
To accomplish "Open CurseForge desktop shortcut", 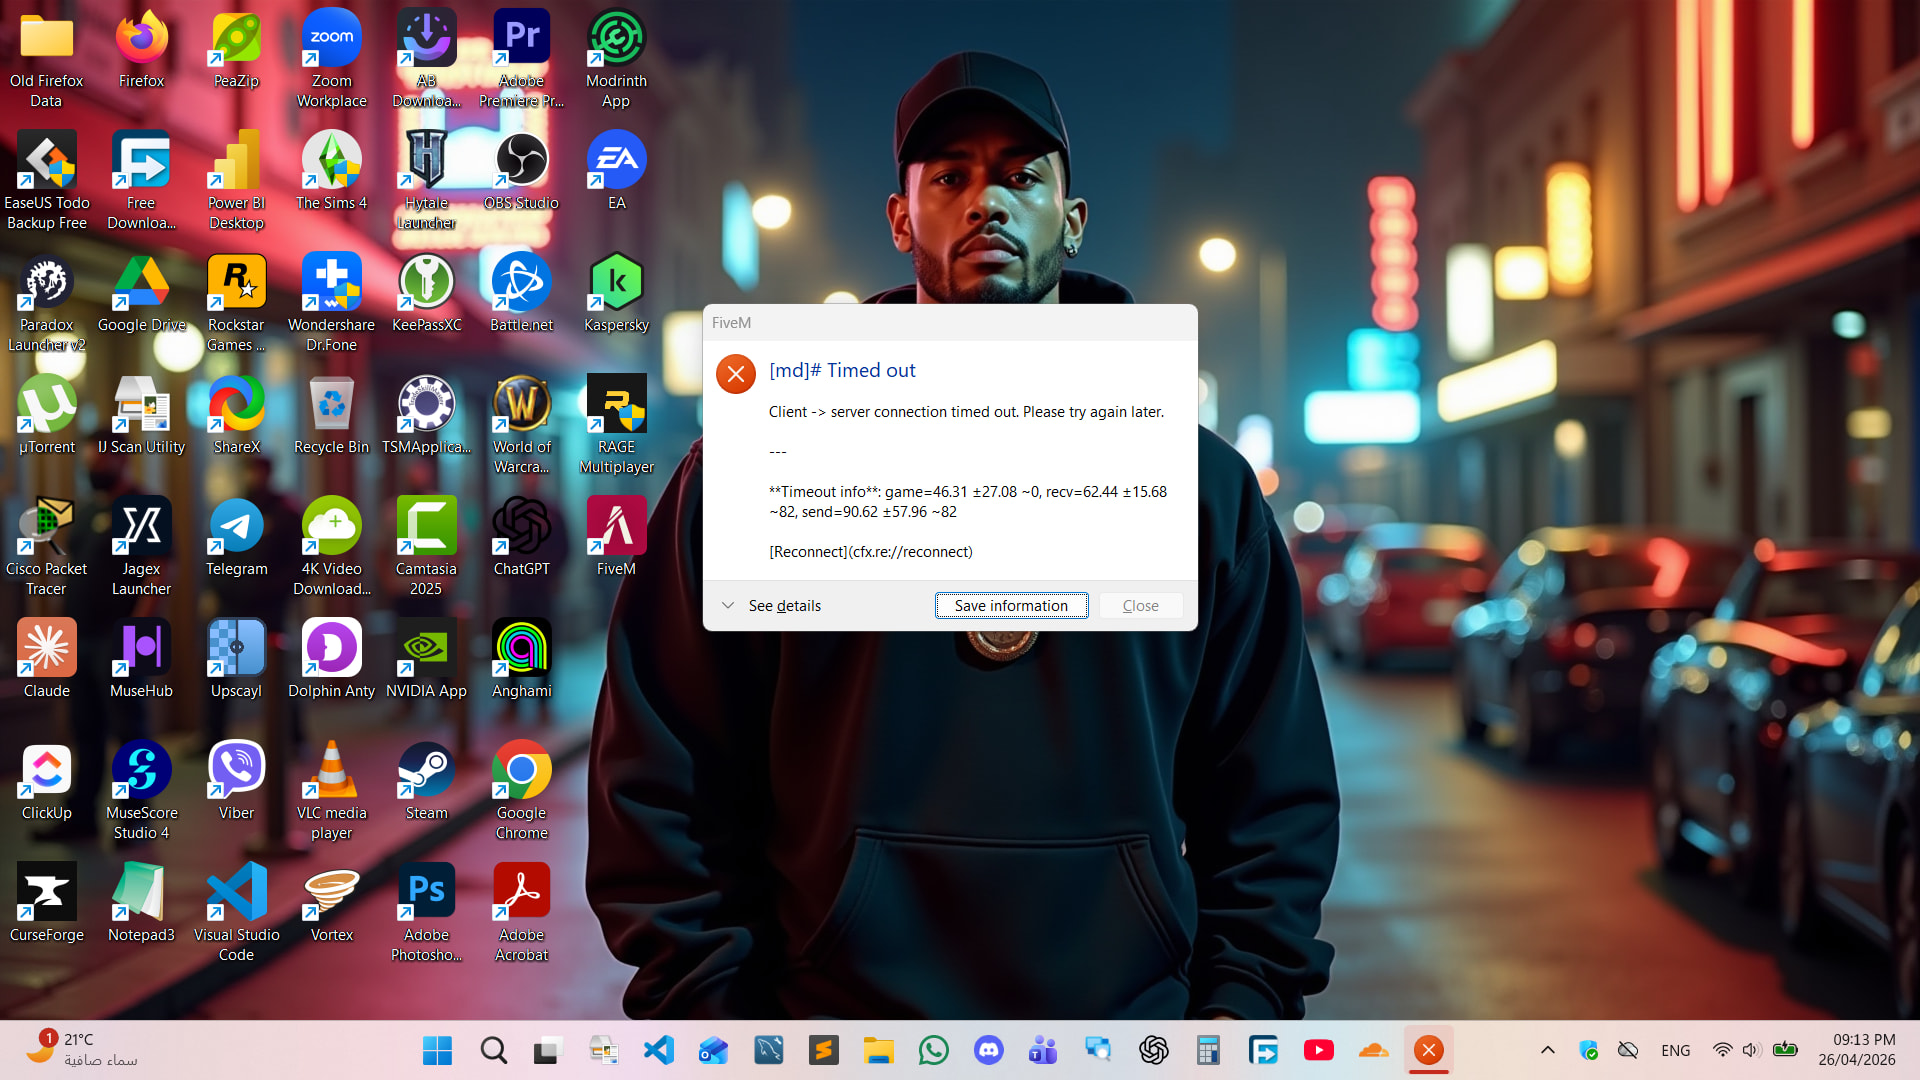I will click(x=46, y=903).
